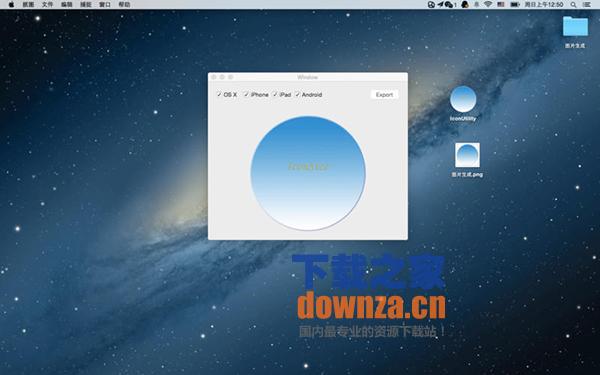Select the 图片生成.png file on desktop
Screen dimensions: 600x375
(467, 160)
